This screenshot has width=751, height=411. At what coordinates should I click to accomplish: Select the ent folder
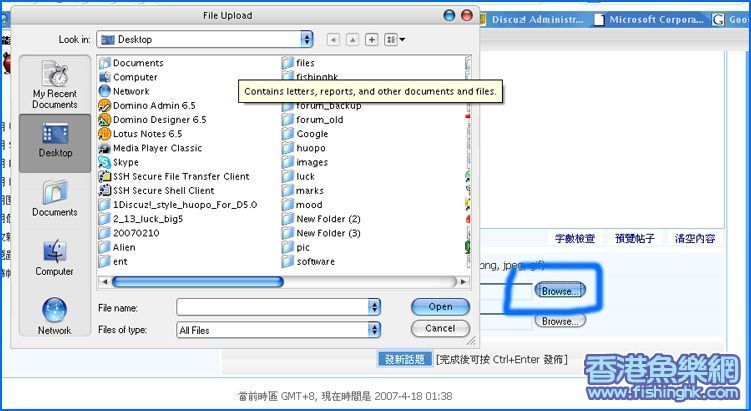pyautogui.click(x=114, y=262)
